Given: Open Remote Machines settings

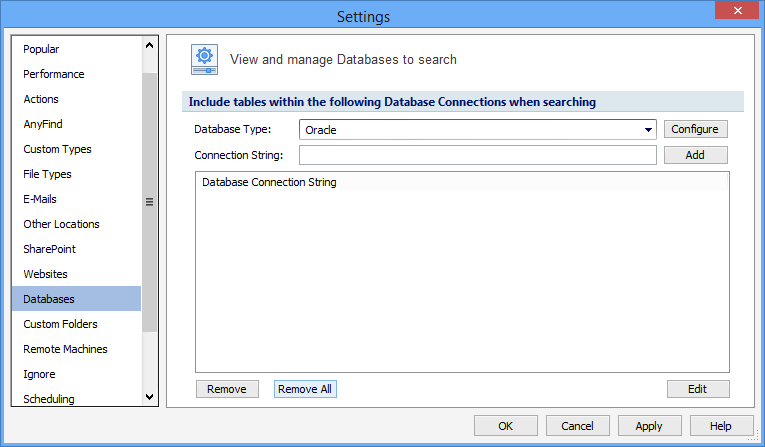Looking at the screenshot, I should pos(65,349).
